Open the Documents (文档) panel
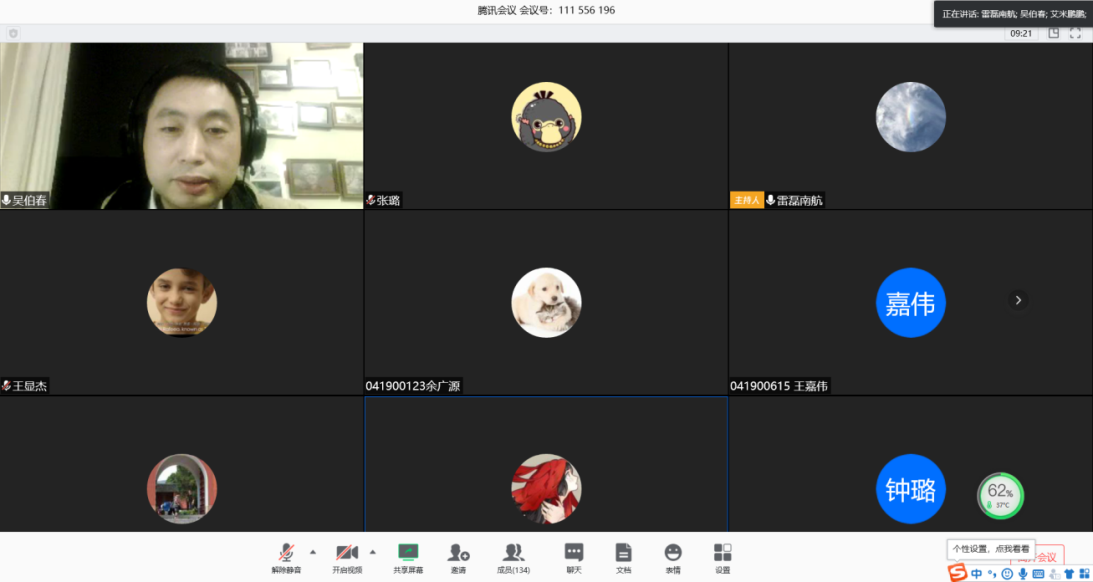The height and width of the screenshot is (582, 1093). (x=623, y=556)
